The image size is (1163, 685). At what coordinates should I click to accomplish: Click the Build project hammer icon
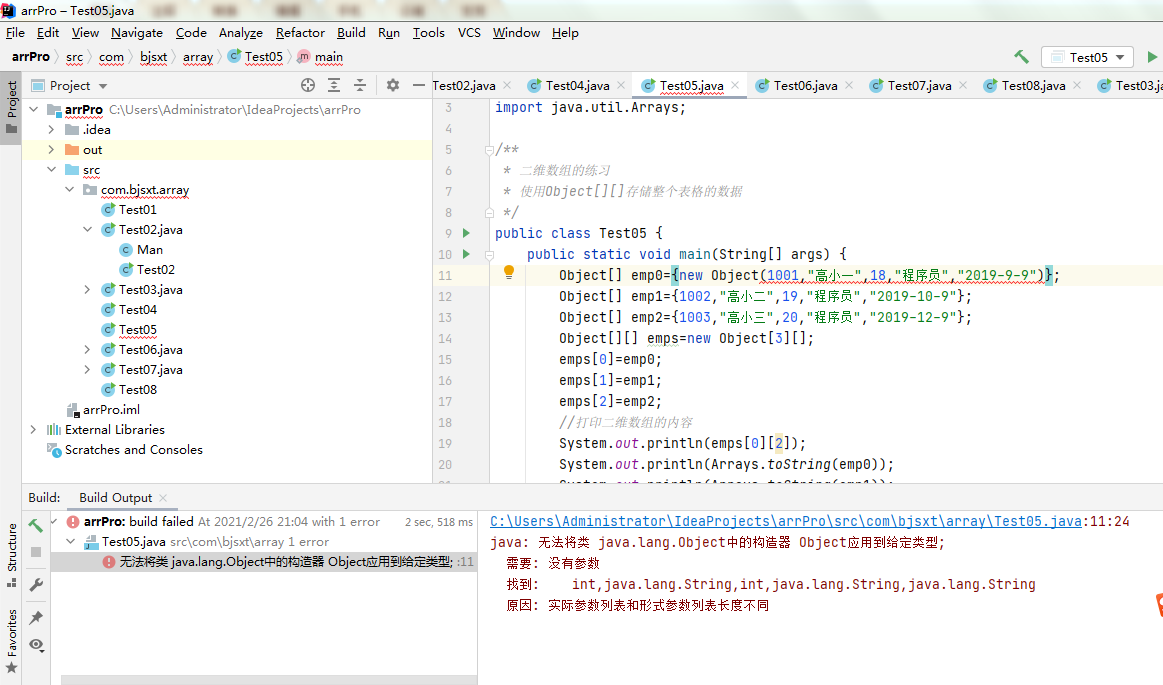coord(1021,57)
